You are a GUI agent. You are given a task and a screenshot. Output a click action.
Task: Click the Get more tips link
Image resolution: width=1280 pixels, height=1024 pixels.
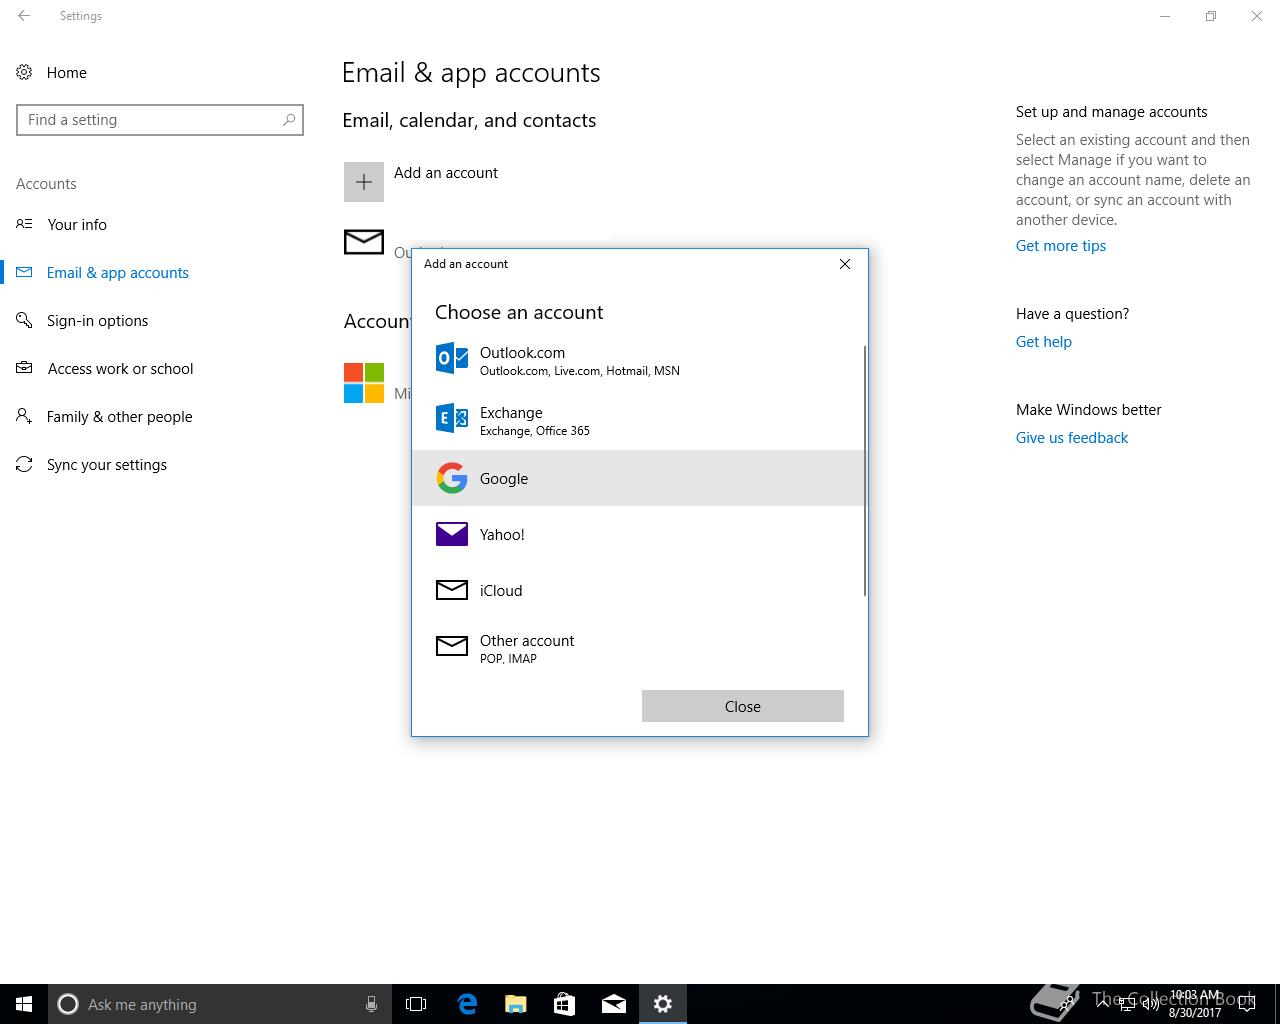point(1061,246)
